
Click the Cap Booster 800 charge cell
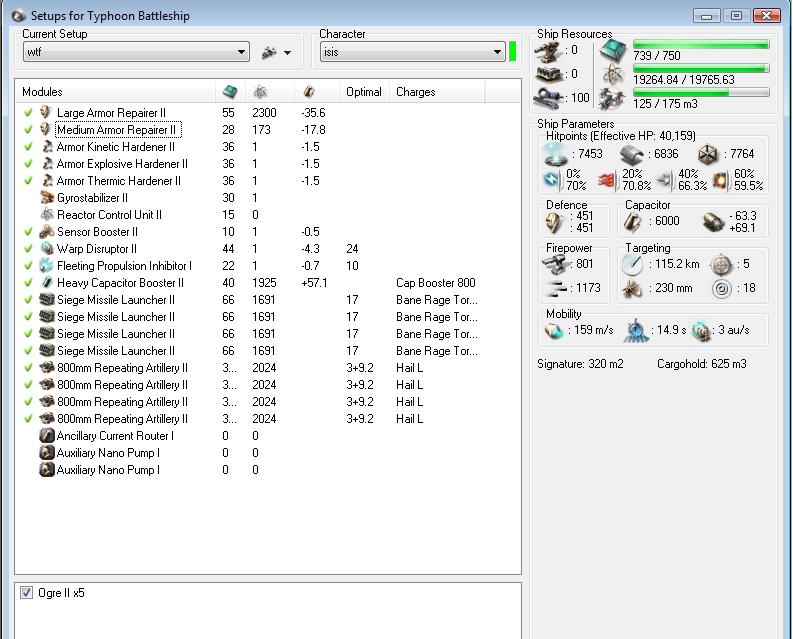coord(435,283)
